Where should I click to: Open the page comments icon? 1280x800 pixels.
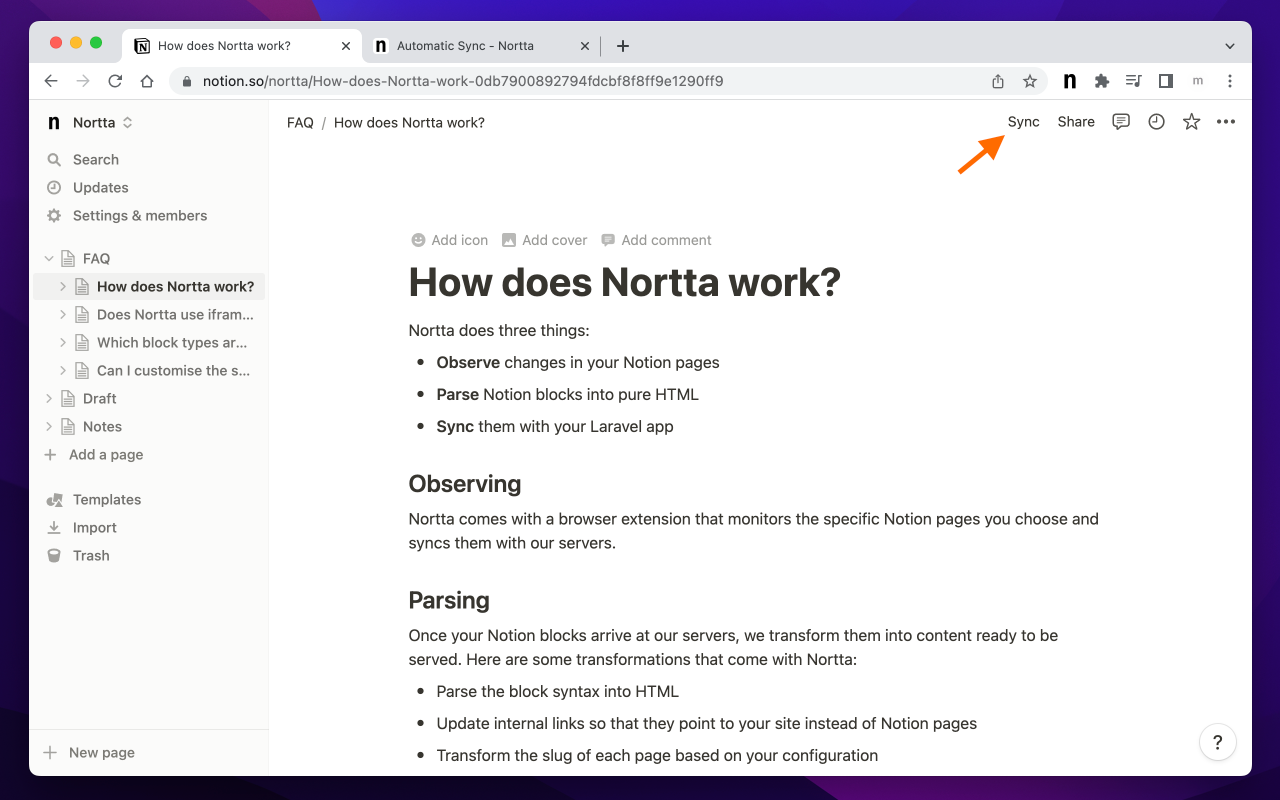coord(1121,122)
